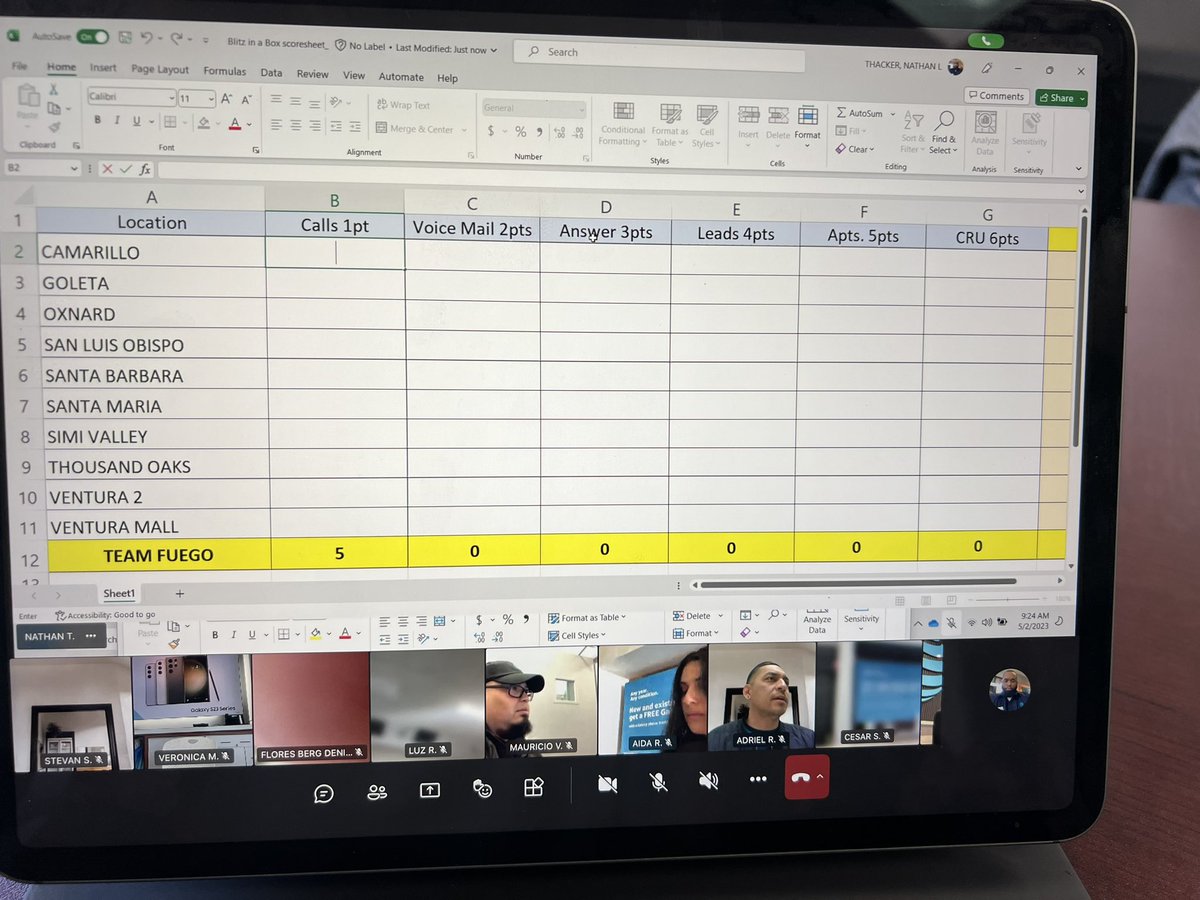Toggle the camera in meeting bar
Viewport: 1200px width, 900px height.
tap(607, 784)
